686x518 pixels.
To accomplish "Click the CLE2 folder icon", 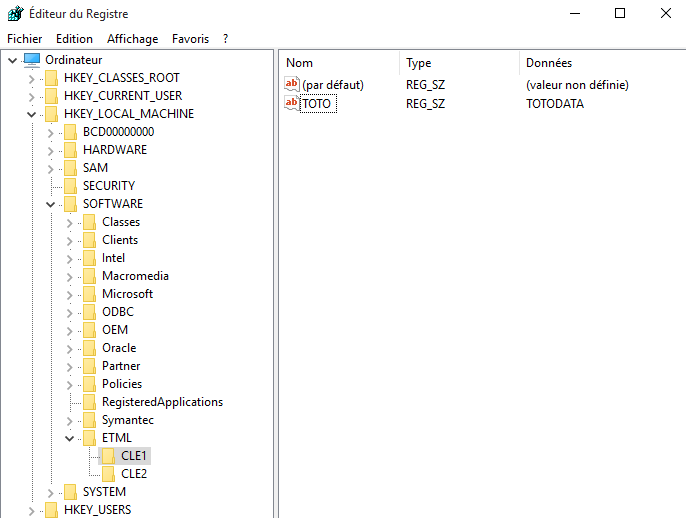I will 108,474.
